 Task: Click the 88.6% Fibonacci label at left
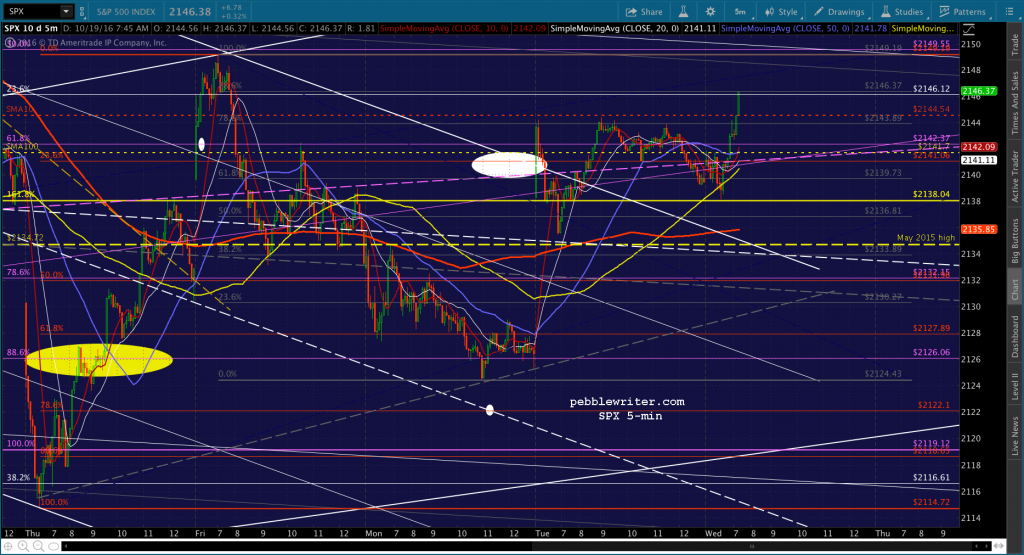[x=18, y=353]
